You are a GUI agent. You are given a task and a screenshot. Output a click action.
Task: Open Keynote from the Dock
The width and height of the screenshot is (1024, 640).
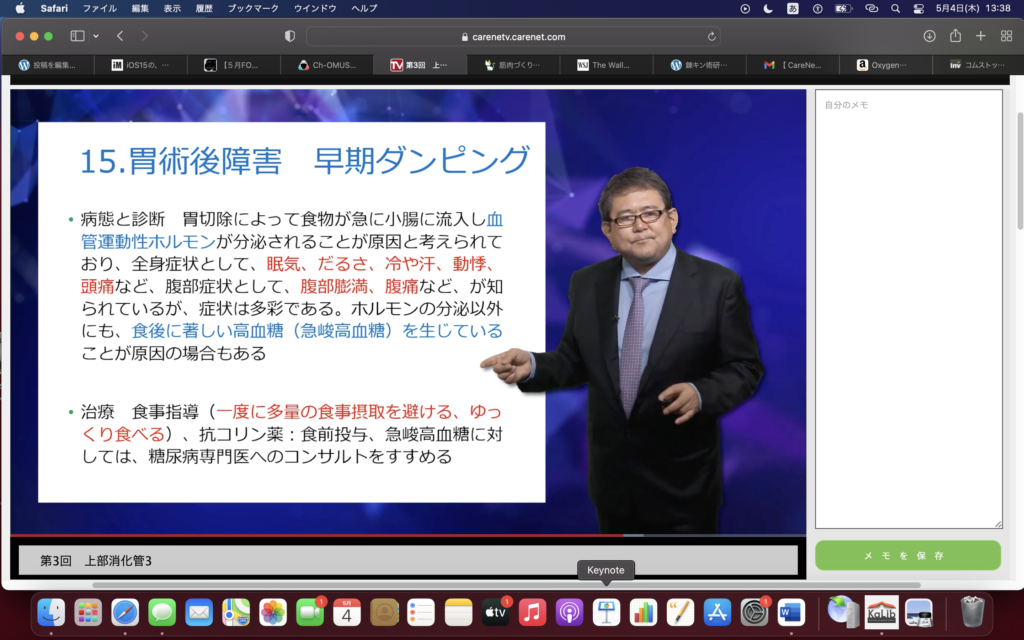click(606, 612)
